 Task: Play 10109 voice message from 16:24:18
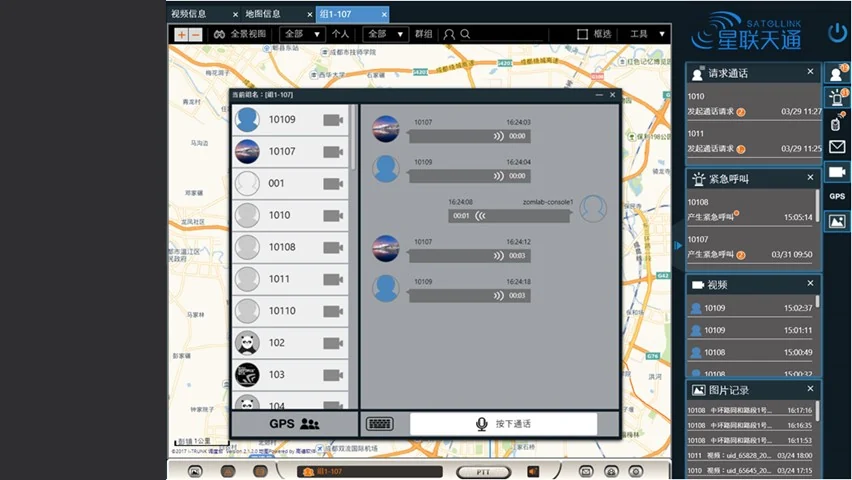469,295
